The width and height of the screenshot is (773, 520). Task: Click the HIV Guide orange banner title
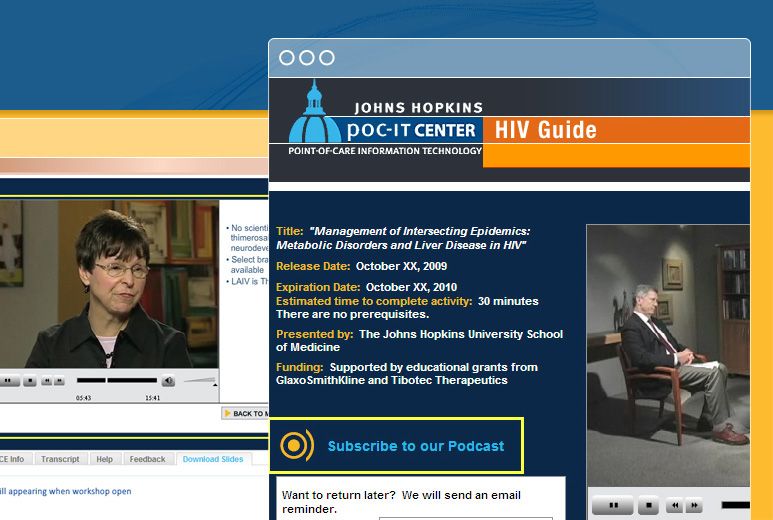(546, 130)
